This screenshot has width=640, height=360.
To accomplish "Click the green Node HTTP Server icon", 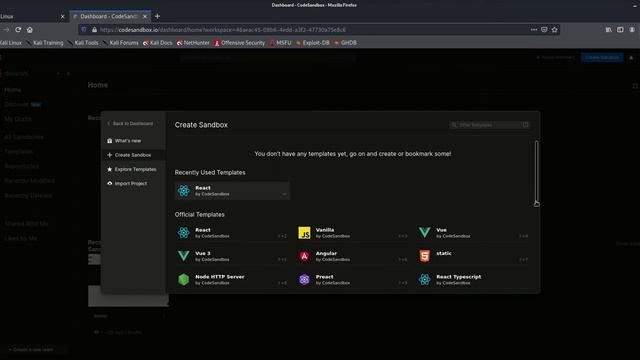I will tap(184, 279).
